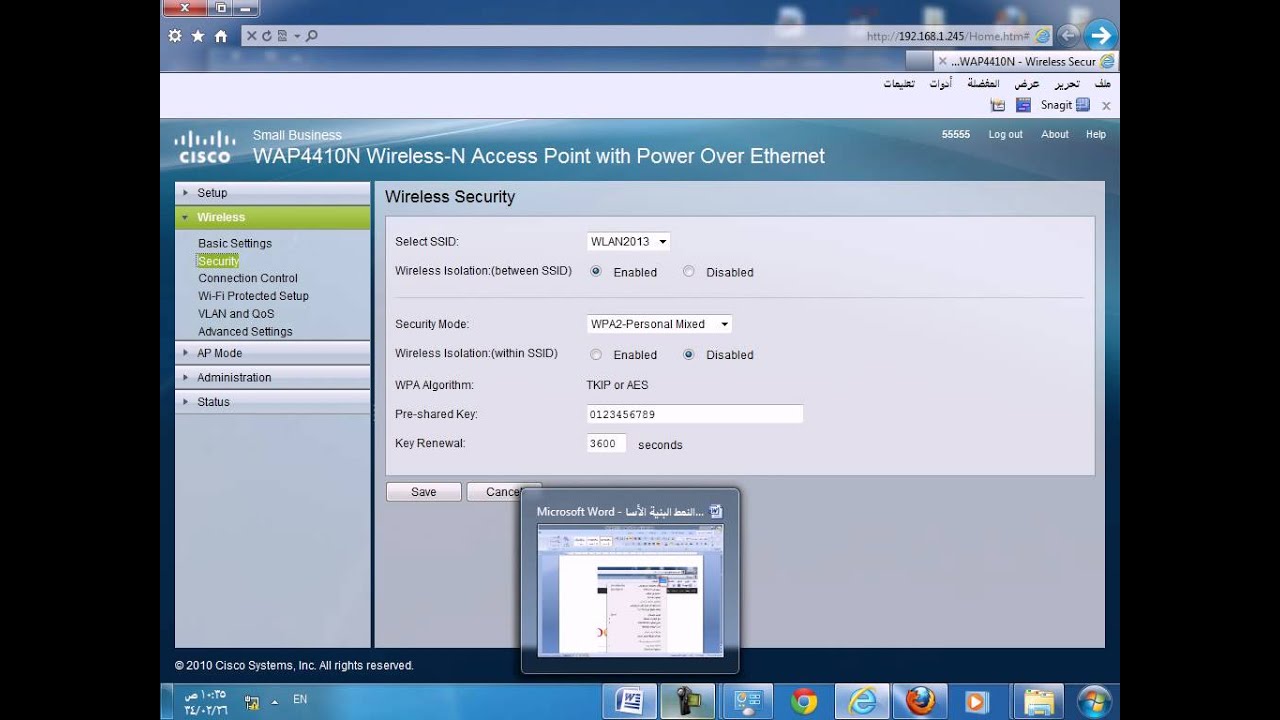Click the Save button

(424, 492)
